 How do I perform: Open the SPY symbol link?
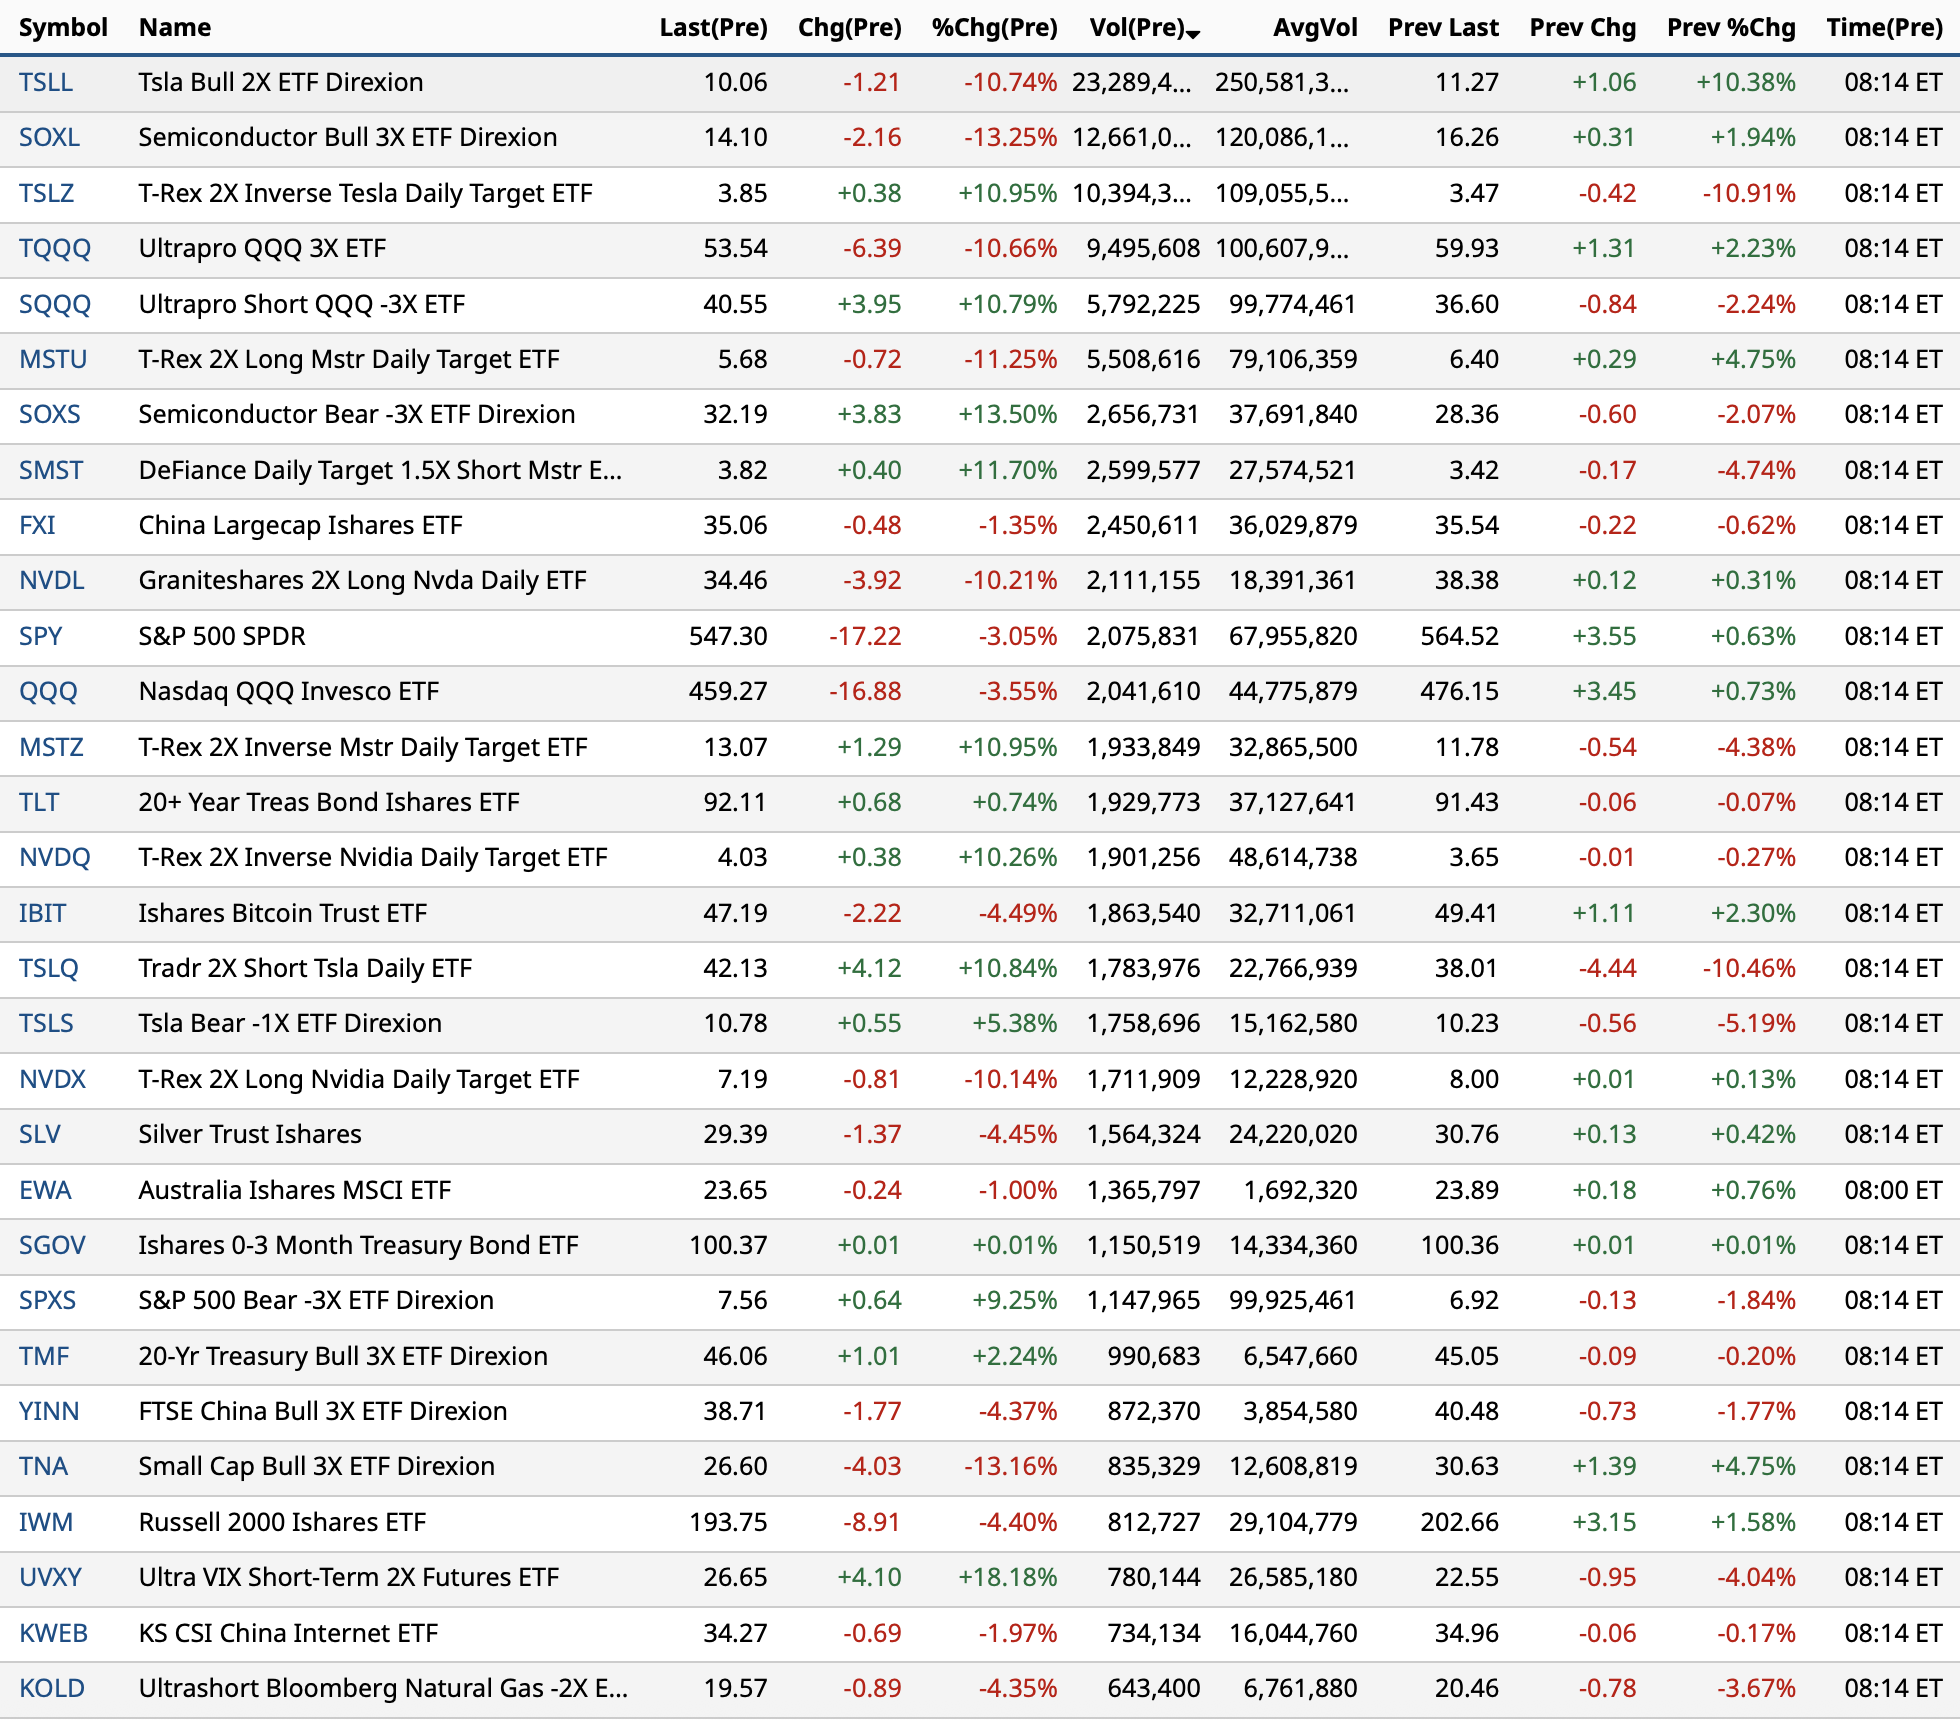[x=41, y=636]
